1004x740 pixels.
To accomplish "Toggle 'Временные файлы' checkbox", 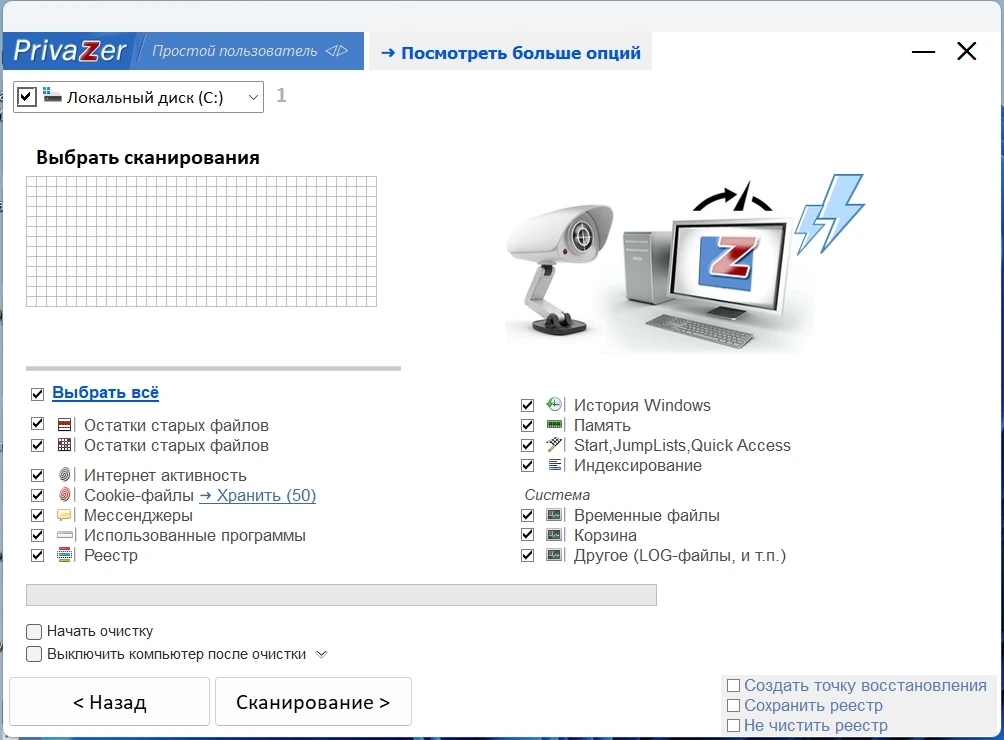I will click(x=528, y=515).
